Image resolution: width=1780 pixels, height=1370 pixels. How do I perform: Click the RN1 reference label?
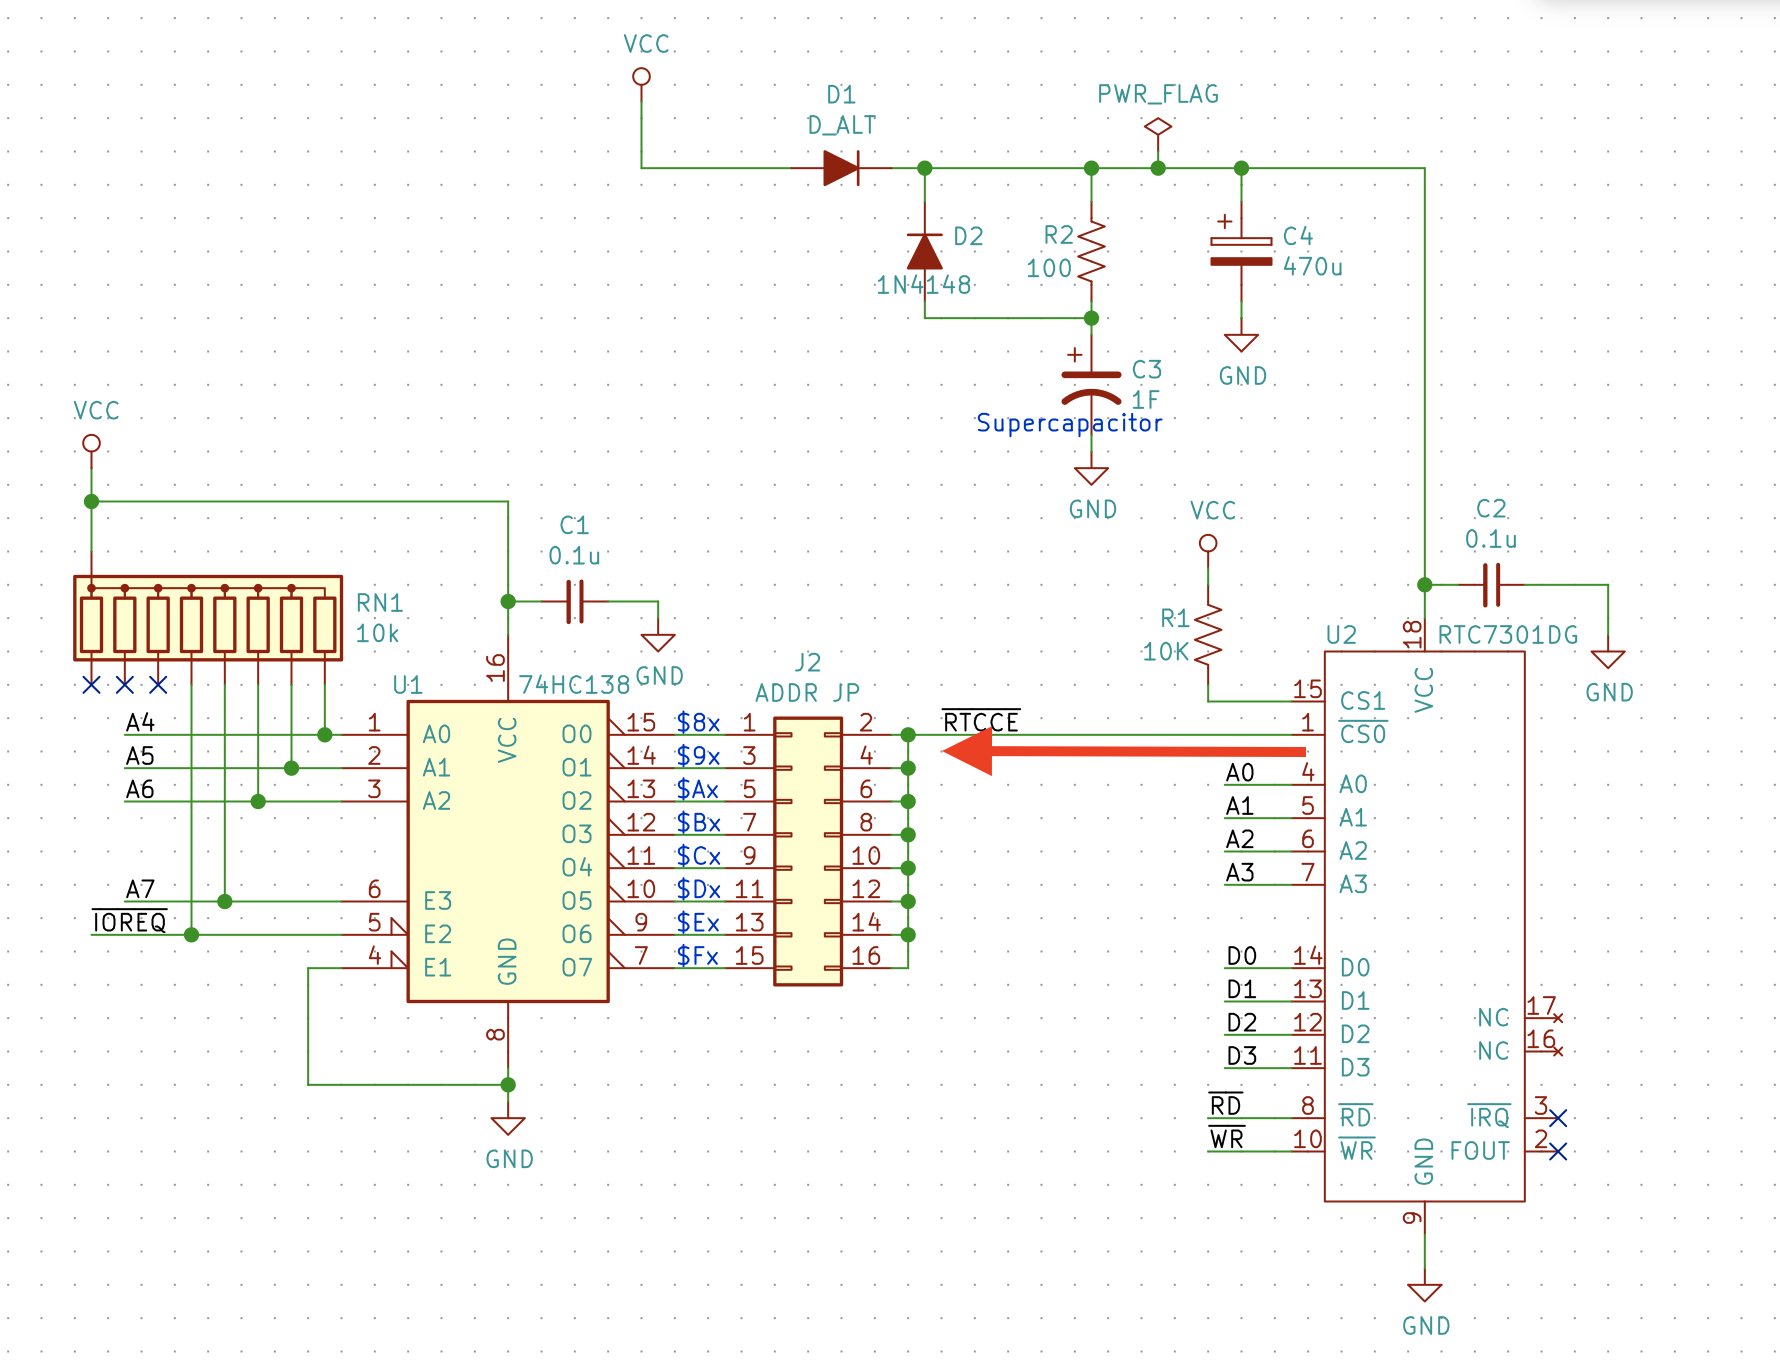pyautogui.click(x=380, y=603)
